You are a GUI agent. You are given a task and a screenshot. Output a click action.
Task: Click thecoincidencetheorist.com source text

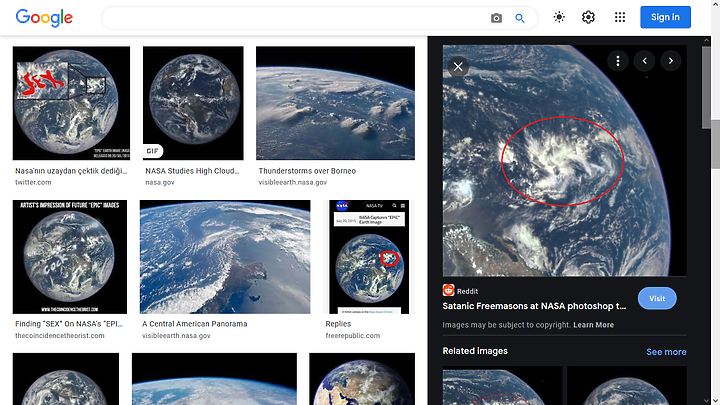60,336
